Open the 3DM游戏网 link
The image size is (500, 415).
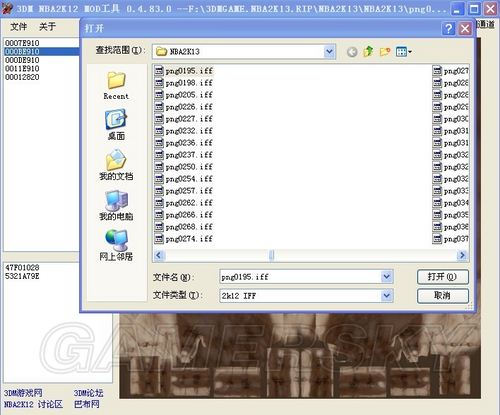23,393
